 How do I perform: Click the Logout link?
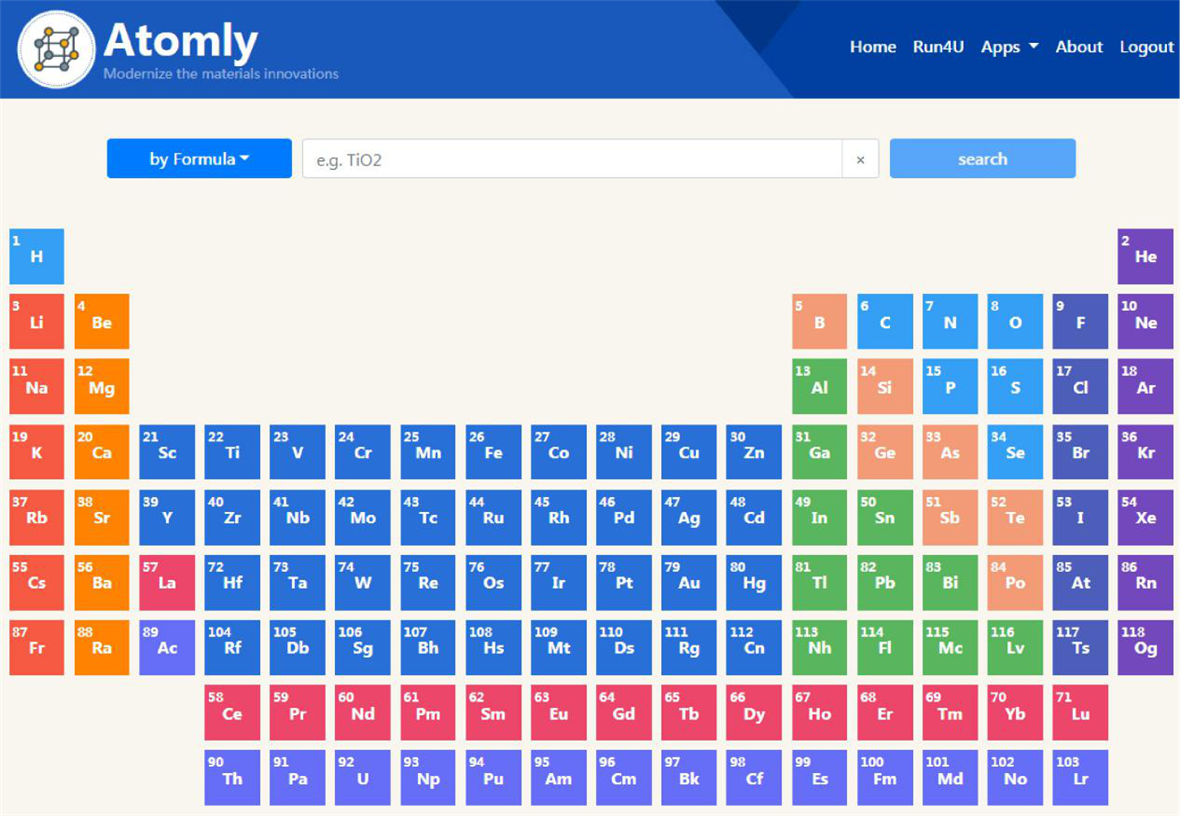tap(1146, 47)
